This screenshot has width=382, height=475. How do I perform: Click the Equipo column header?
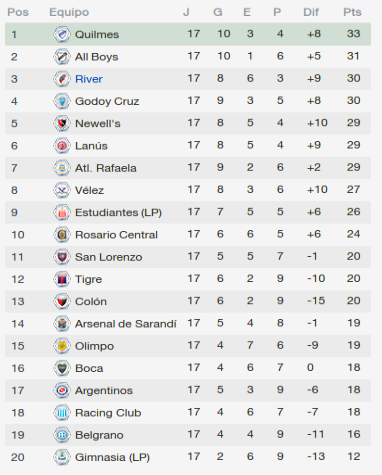coord(69,13)
